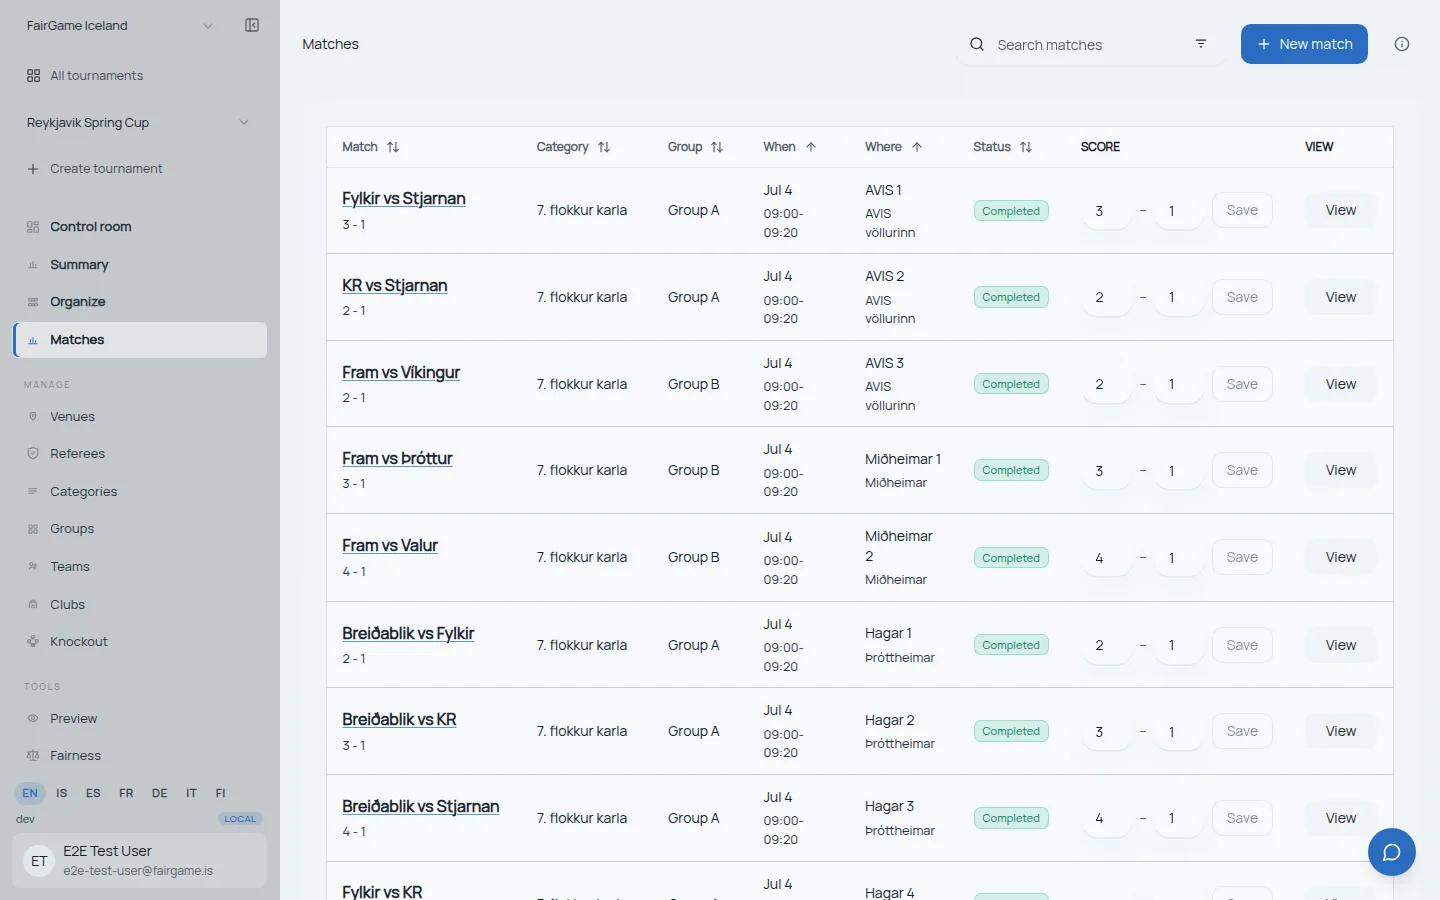1440x900 pixels.
Task: Sort by Category column arrows
Action: click(x=604, y=147)
